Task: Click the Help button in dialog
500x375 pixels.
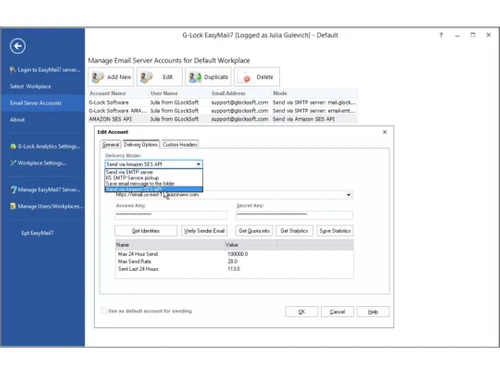Action: [x=373, y=312]
